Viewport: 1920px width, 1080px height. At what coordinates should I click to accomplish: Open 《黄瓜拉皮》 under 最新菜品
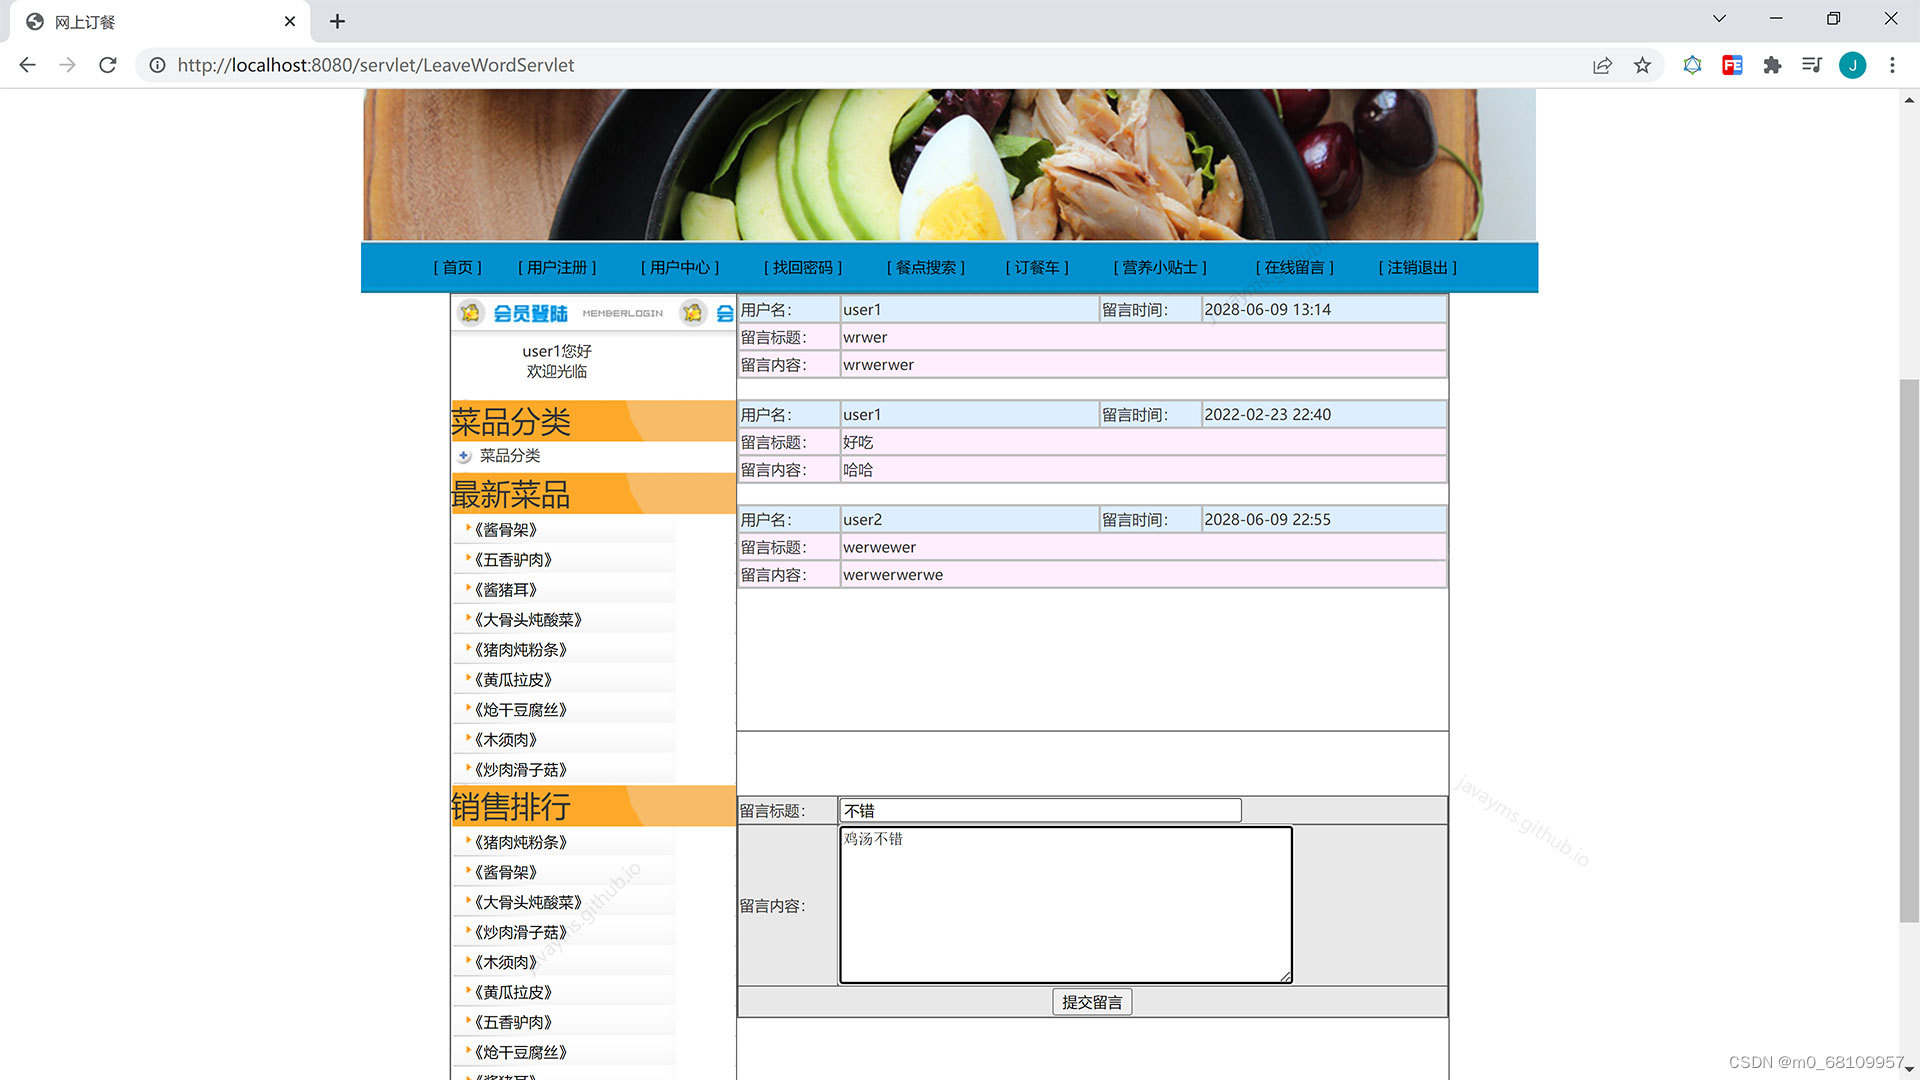(x=513, y=680)
